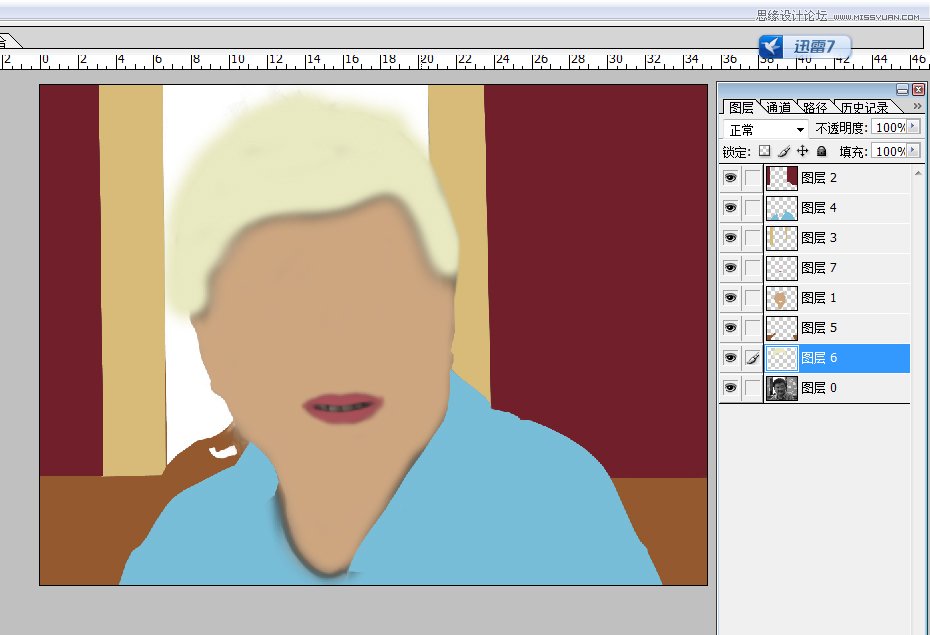Switch to the 通道 channels tab
930x635 pixels.
[778, 107]
